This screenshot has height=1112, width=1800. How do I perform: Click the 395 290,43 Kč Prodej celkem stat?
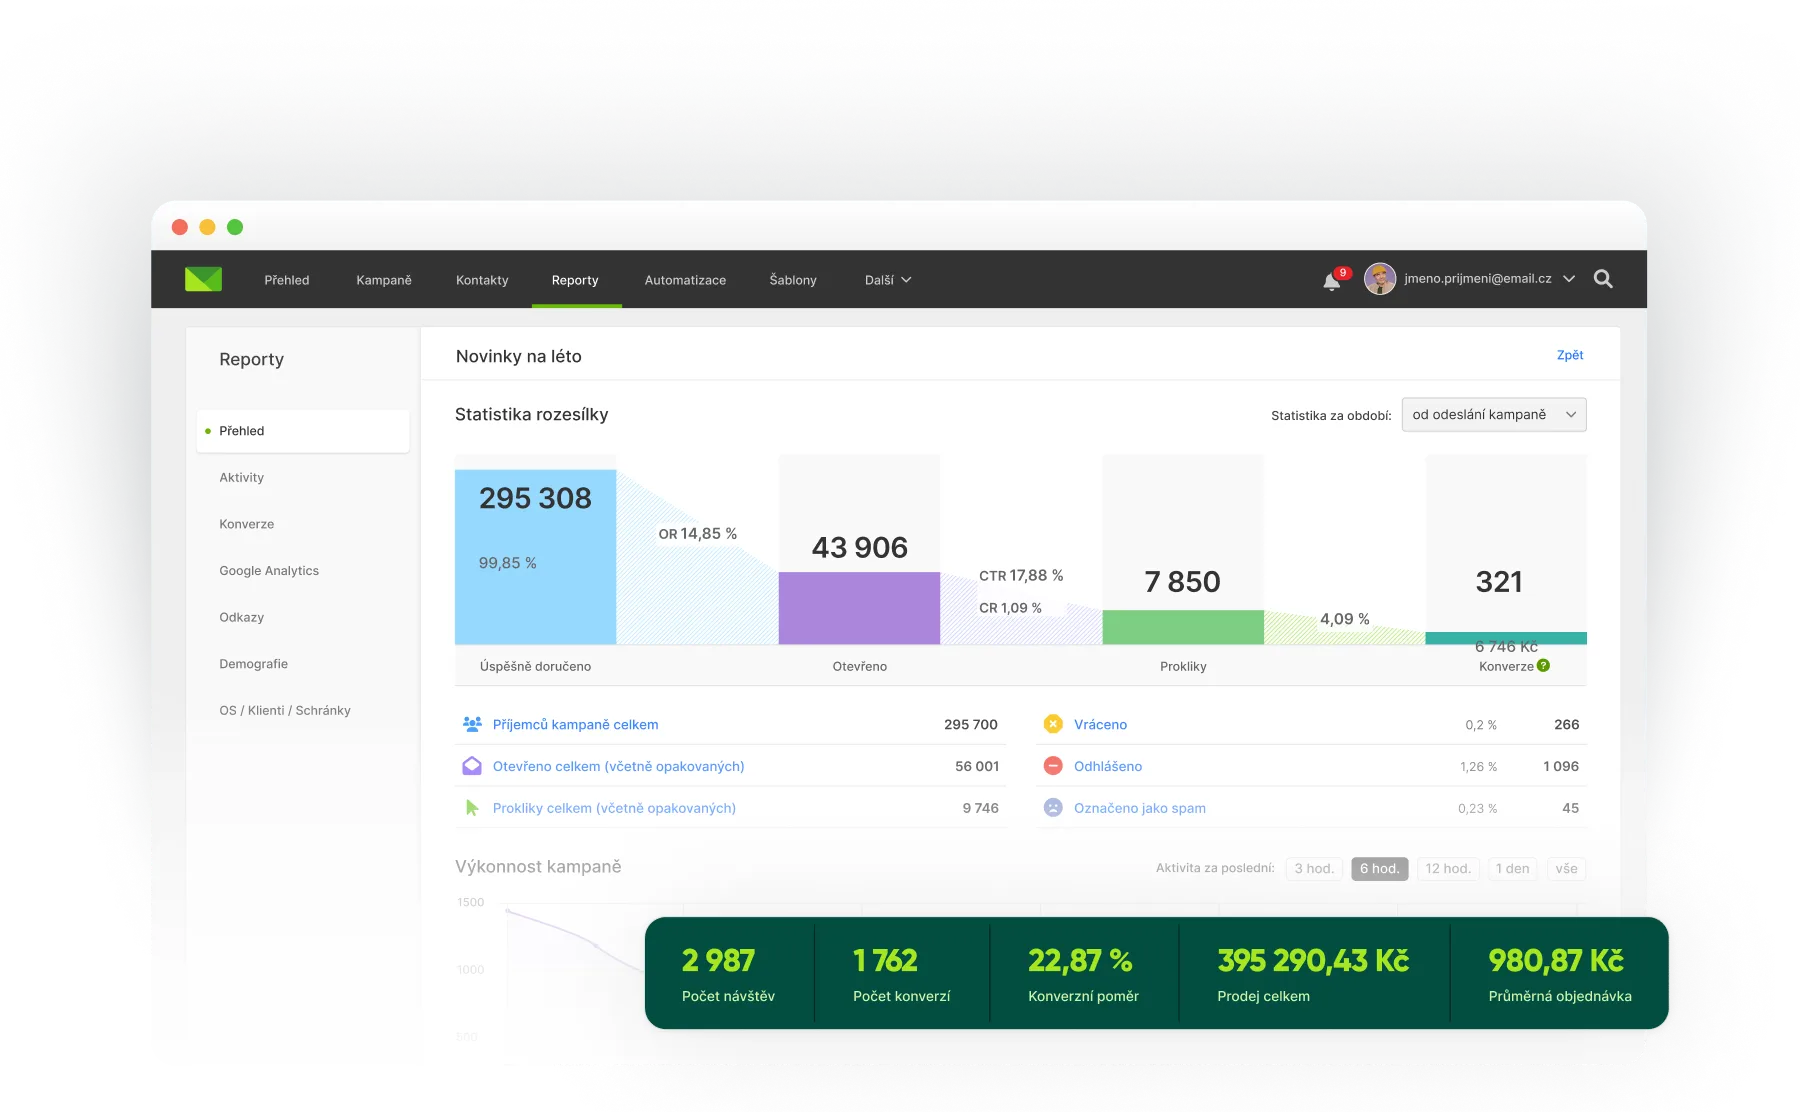click(x=1314, y=973)
